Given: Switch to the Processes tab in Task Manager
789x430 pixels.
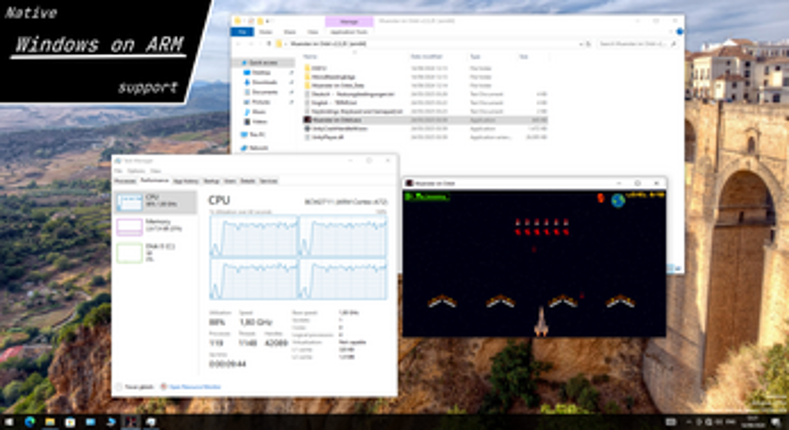Looking at the screenshot, I should 125,181.
